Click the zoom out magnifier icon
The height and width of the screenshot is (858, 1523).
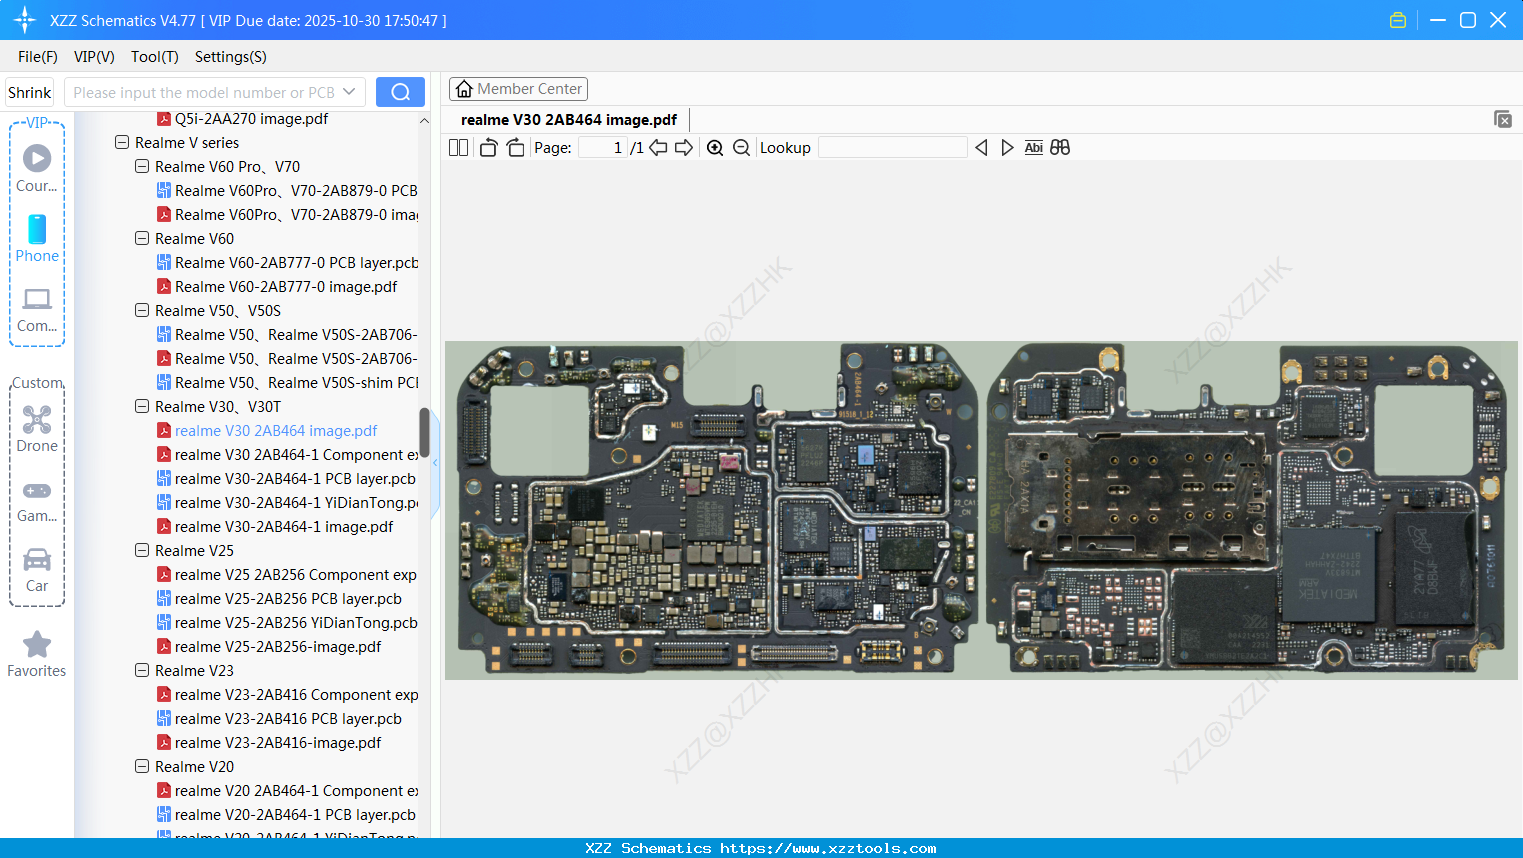(x=741, y=148)
